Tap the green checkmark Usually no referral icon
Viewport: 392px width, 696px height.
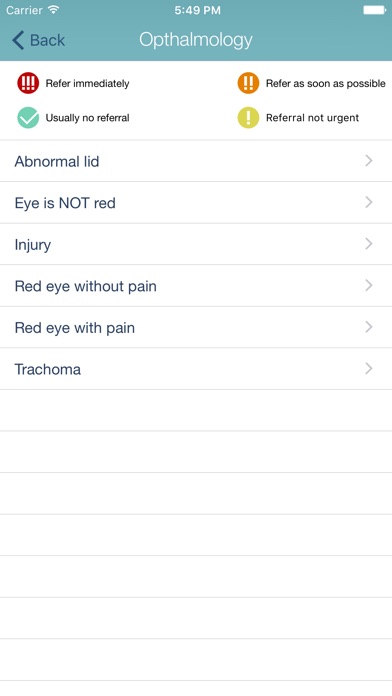click(x=28, y=118)
